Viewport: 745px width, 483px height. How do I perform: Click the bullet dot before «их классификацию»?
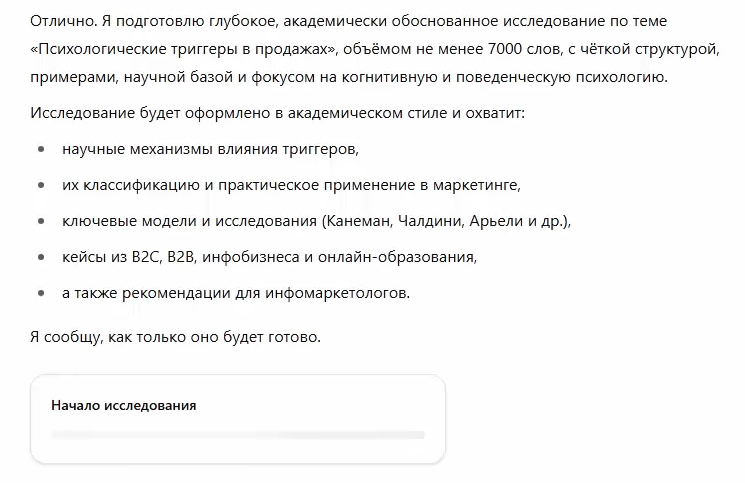point(41,185)
